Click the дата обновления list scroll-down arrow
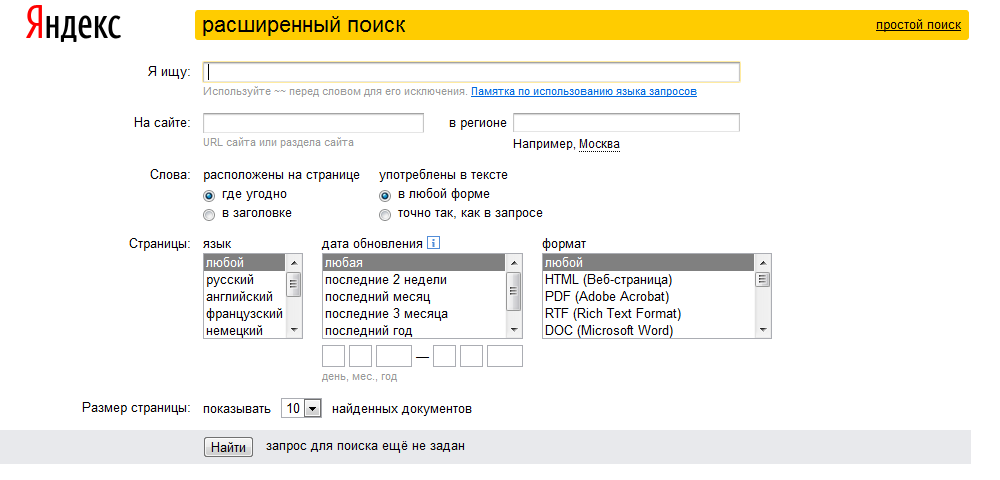Screen dimensions: 1000x480 coord(514,330)
